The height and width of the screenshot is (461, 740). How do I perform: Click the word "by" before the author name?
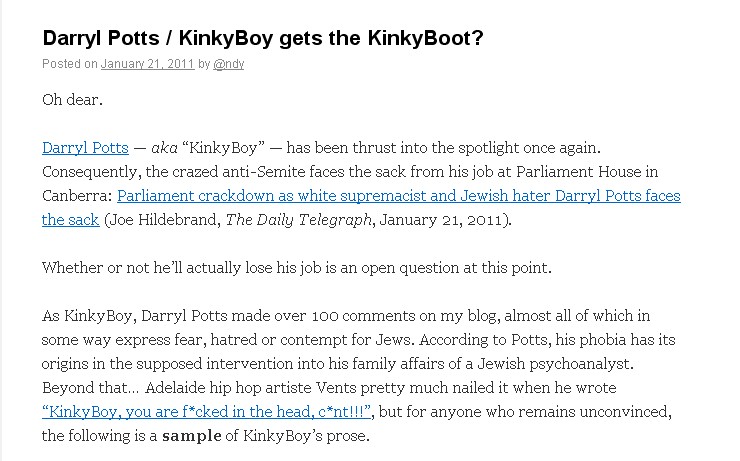click(x=204, y=65)
